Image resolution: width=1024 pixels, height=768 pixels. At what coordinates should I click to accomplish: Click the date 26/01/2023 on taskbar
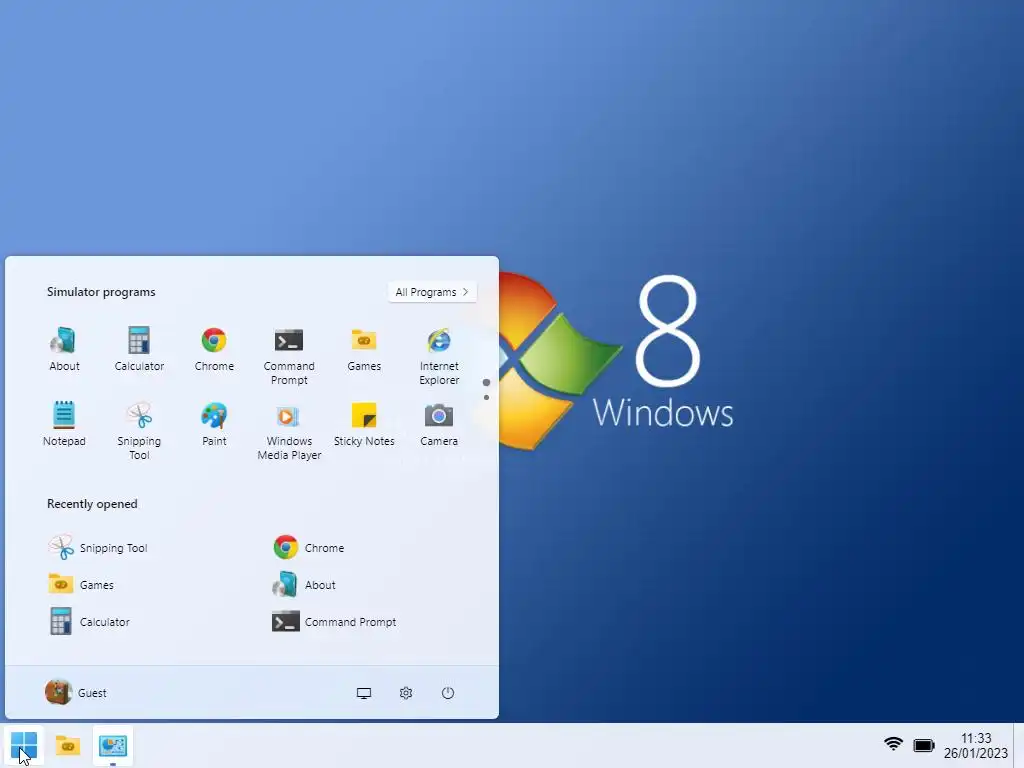point(976,753)
